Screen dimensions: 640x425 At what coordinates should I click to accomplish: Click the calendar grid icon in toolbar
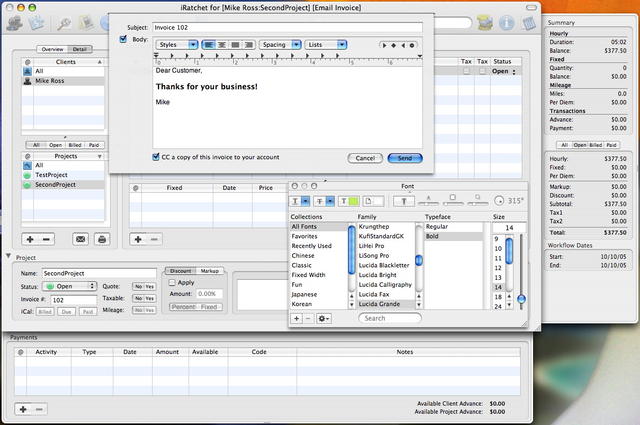[529, 23]
